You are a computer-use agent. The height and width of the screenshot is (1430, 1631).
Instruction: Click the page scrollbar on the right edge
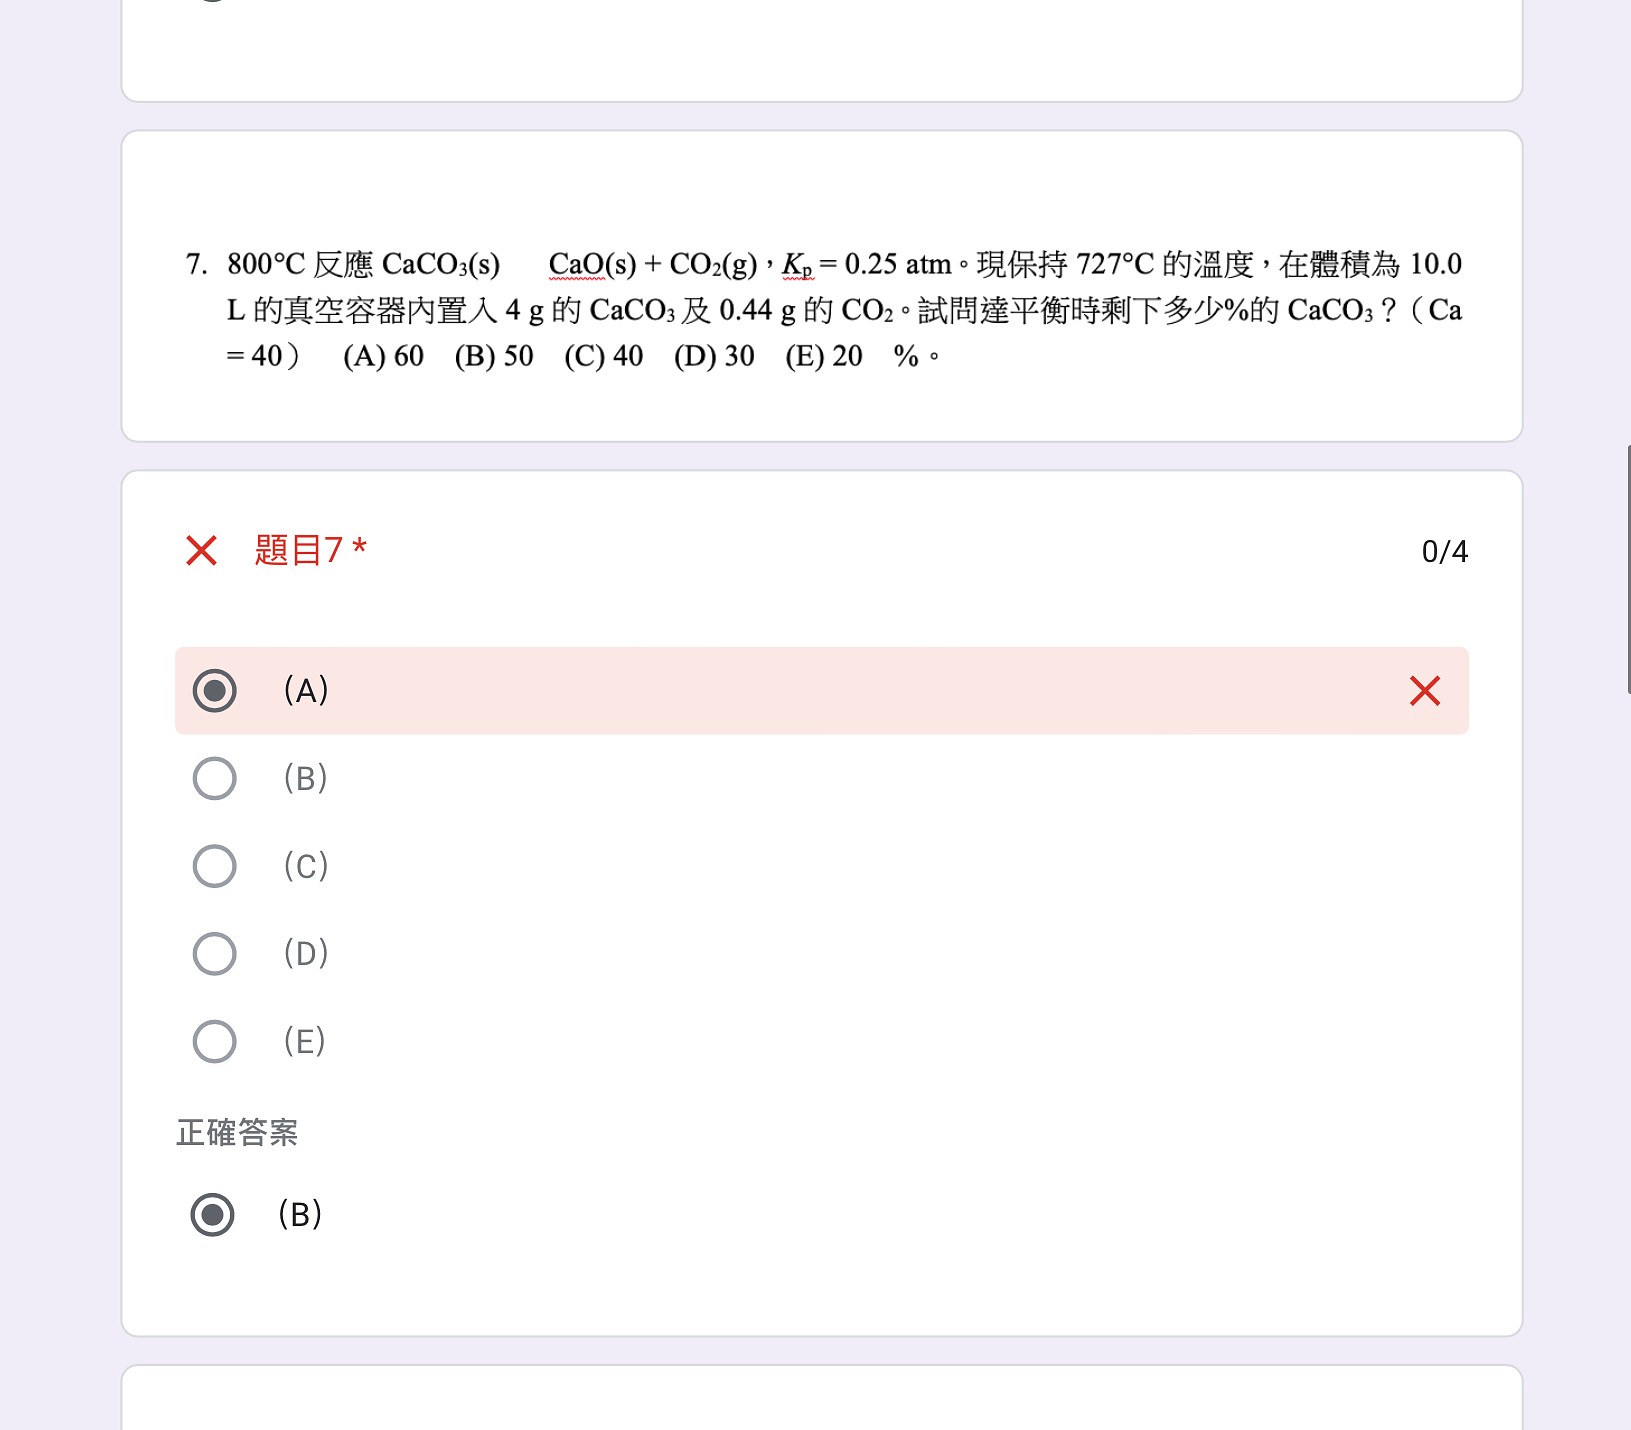point(1627,570)
